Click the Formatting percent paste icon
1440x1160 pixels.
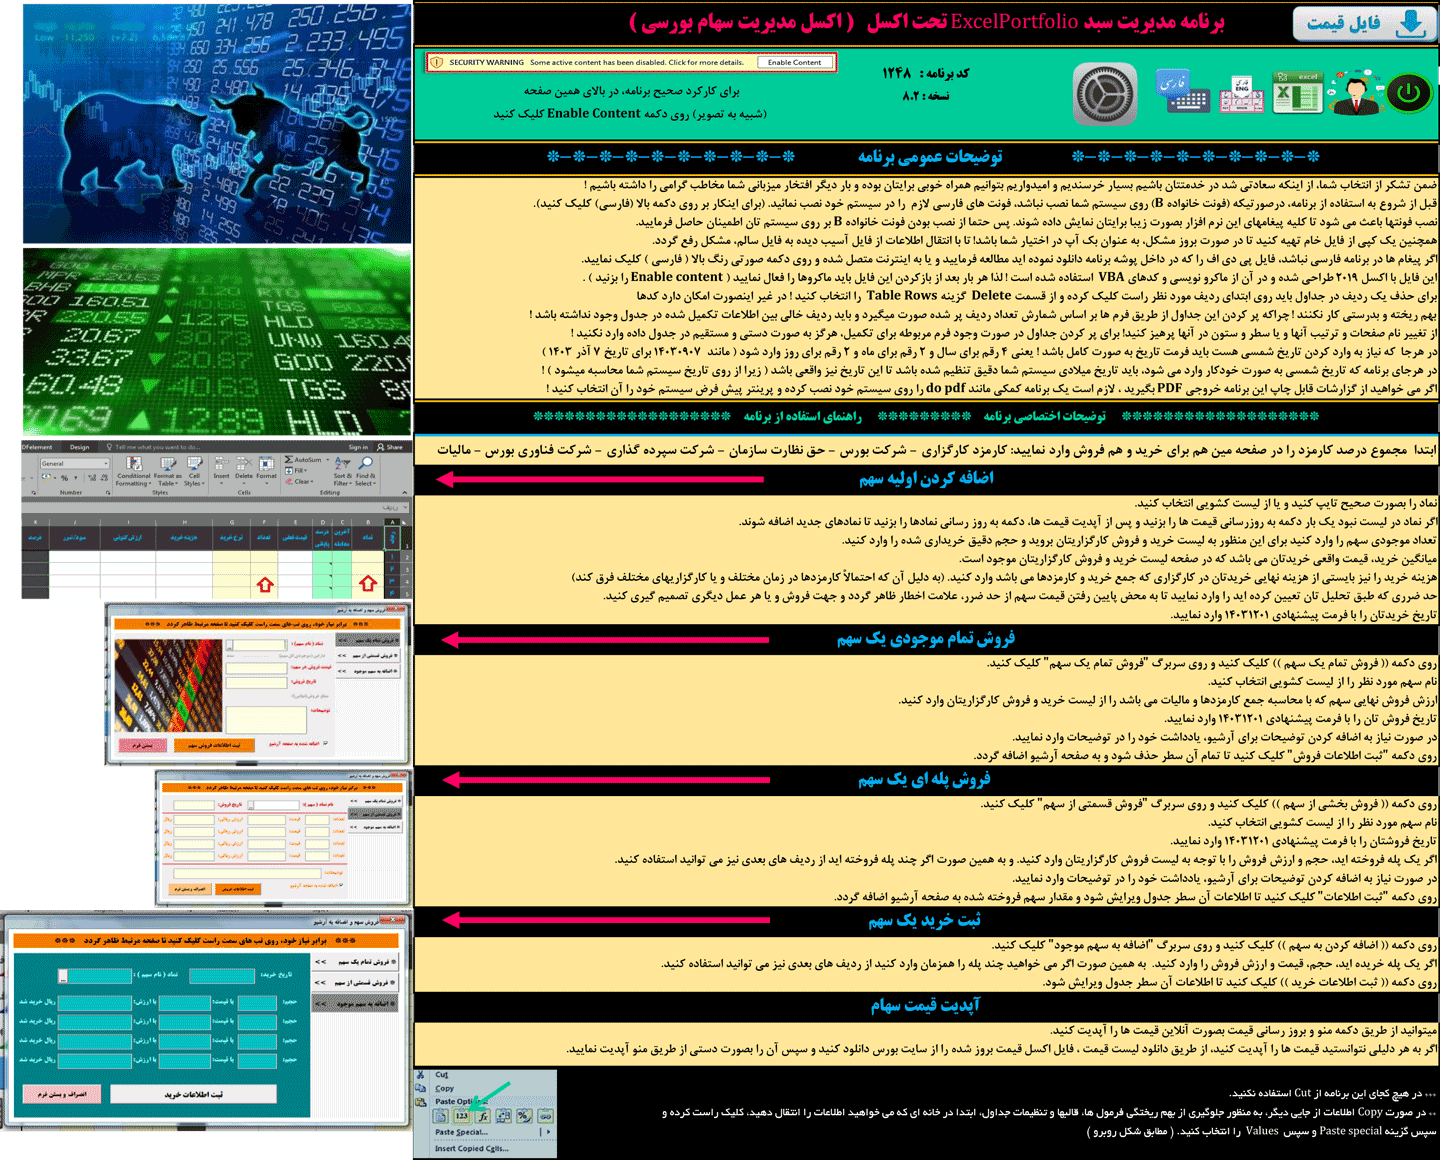tap(524, 1116)
